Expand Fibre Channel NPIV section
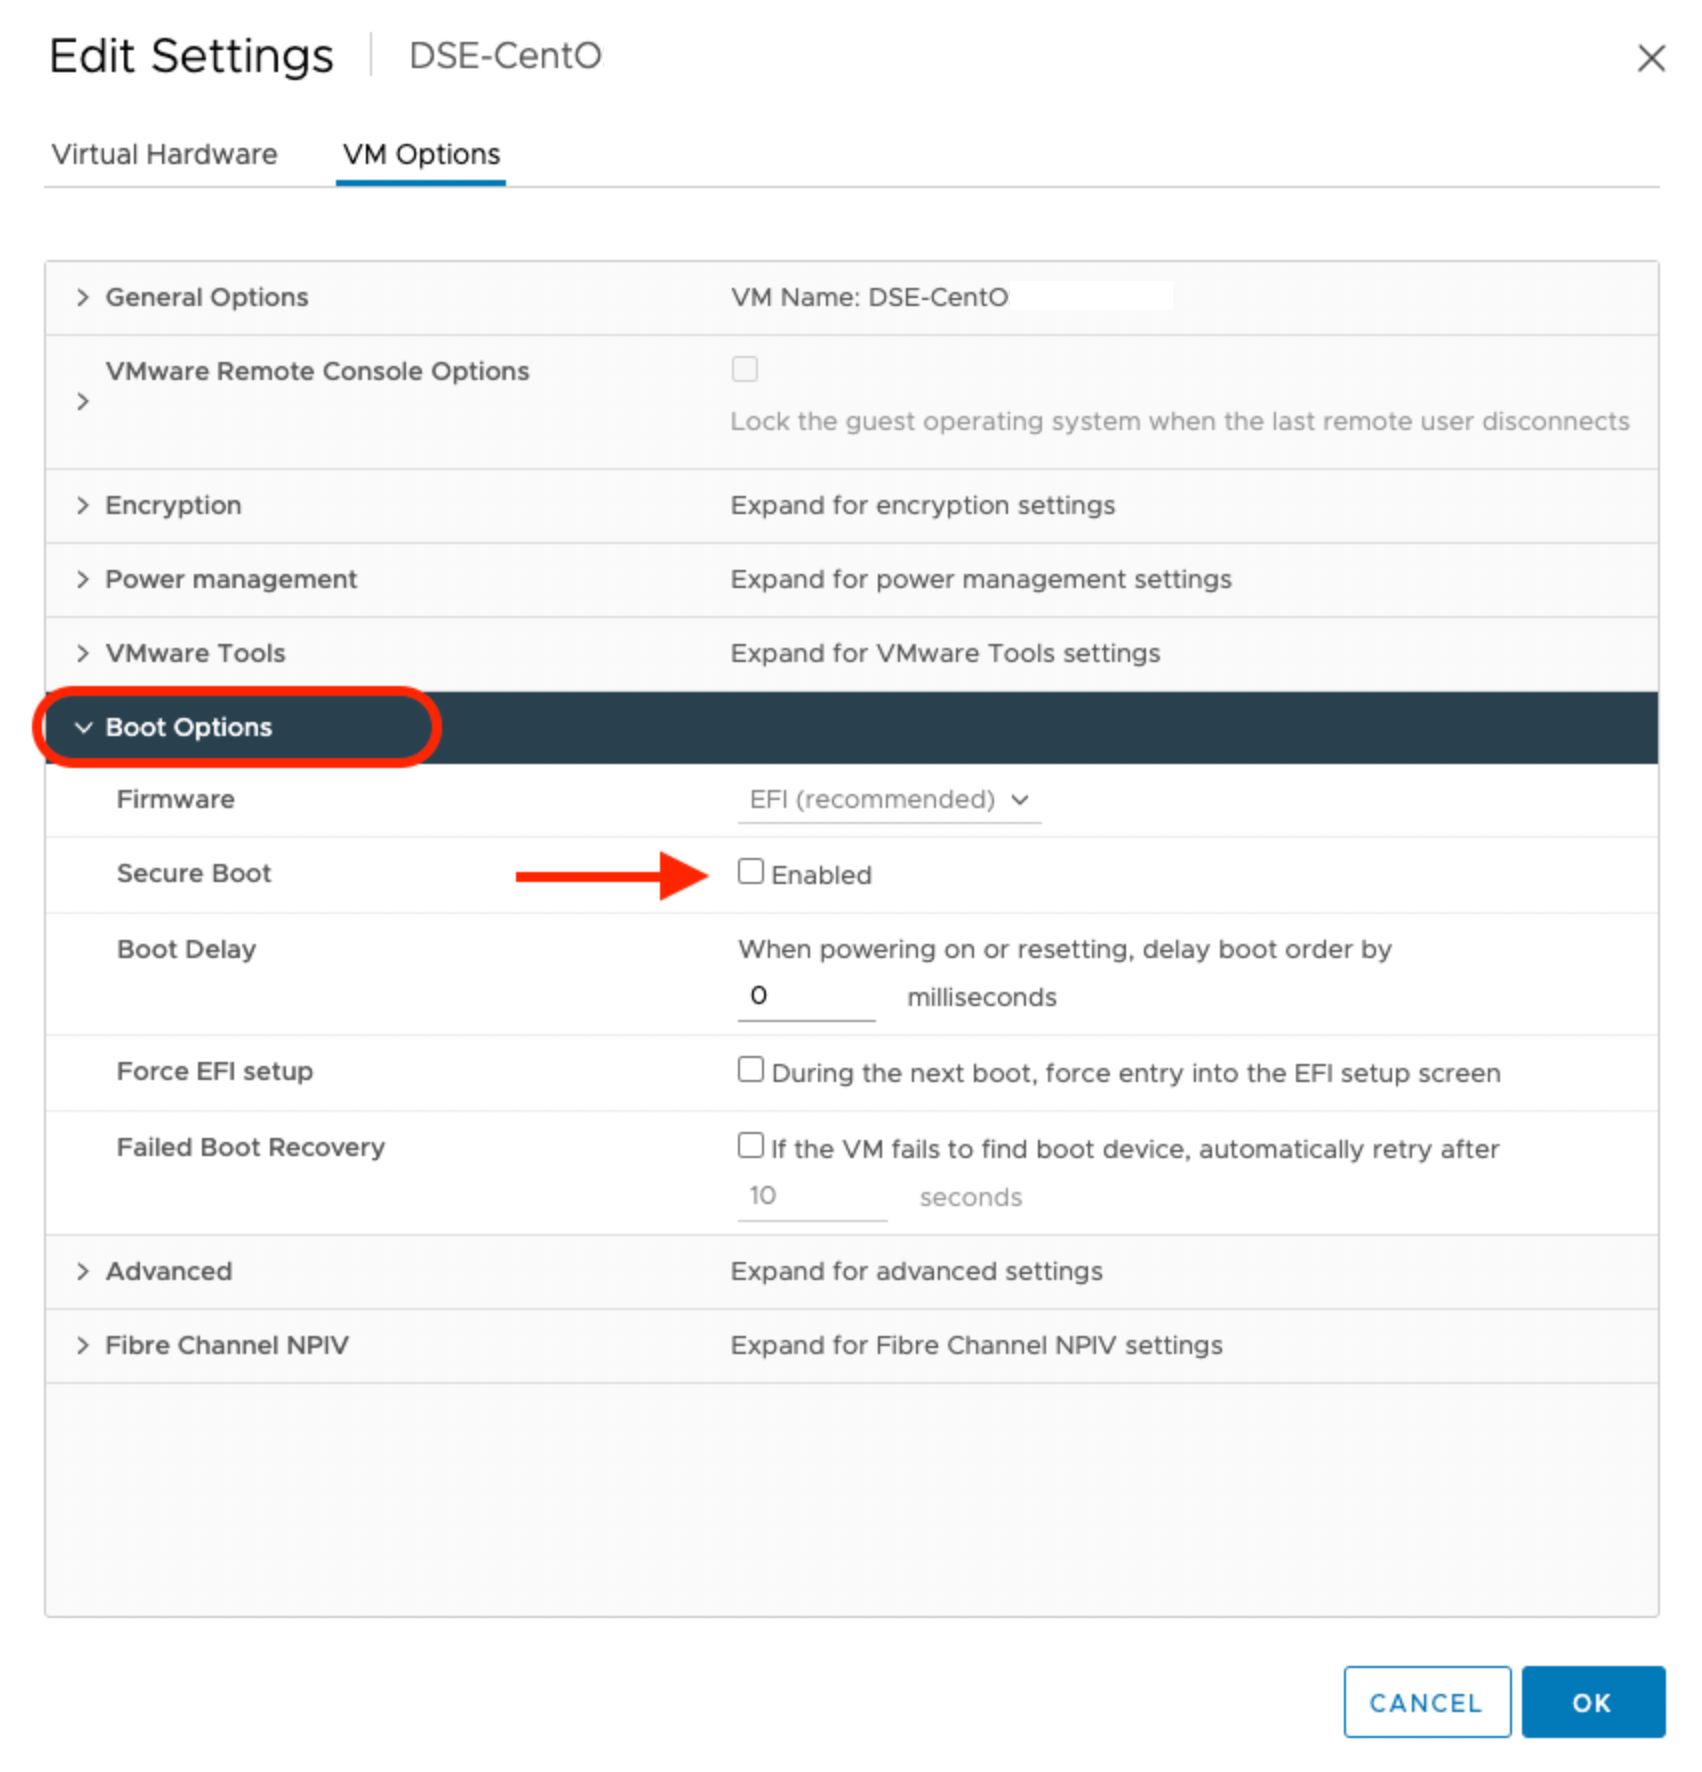Image resolution: width=1702 pixels, height=1772 pixels. tap(83, 1345)
